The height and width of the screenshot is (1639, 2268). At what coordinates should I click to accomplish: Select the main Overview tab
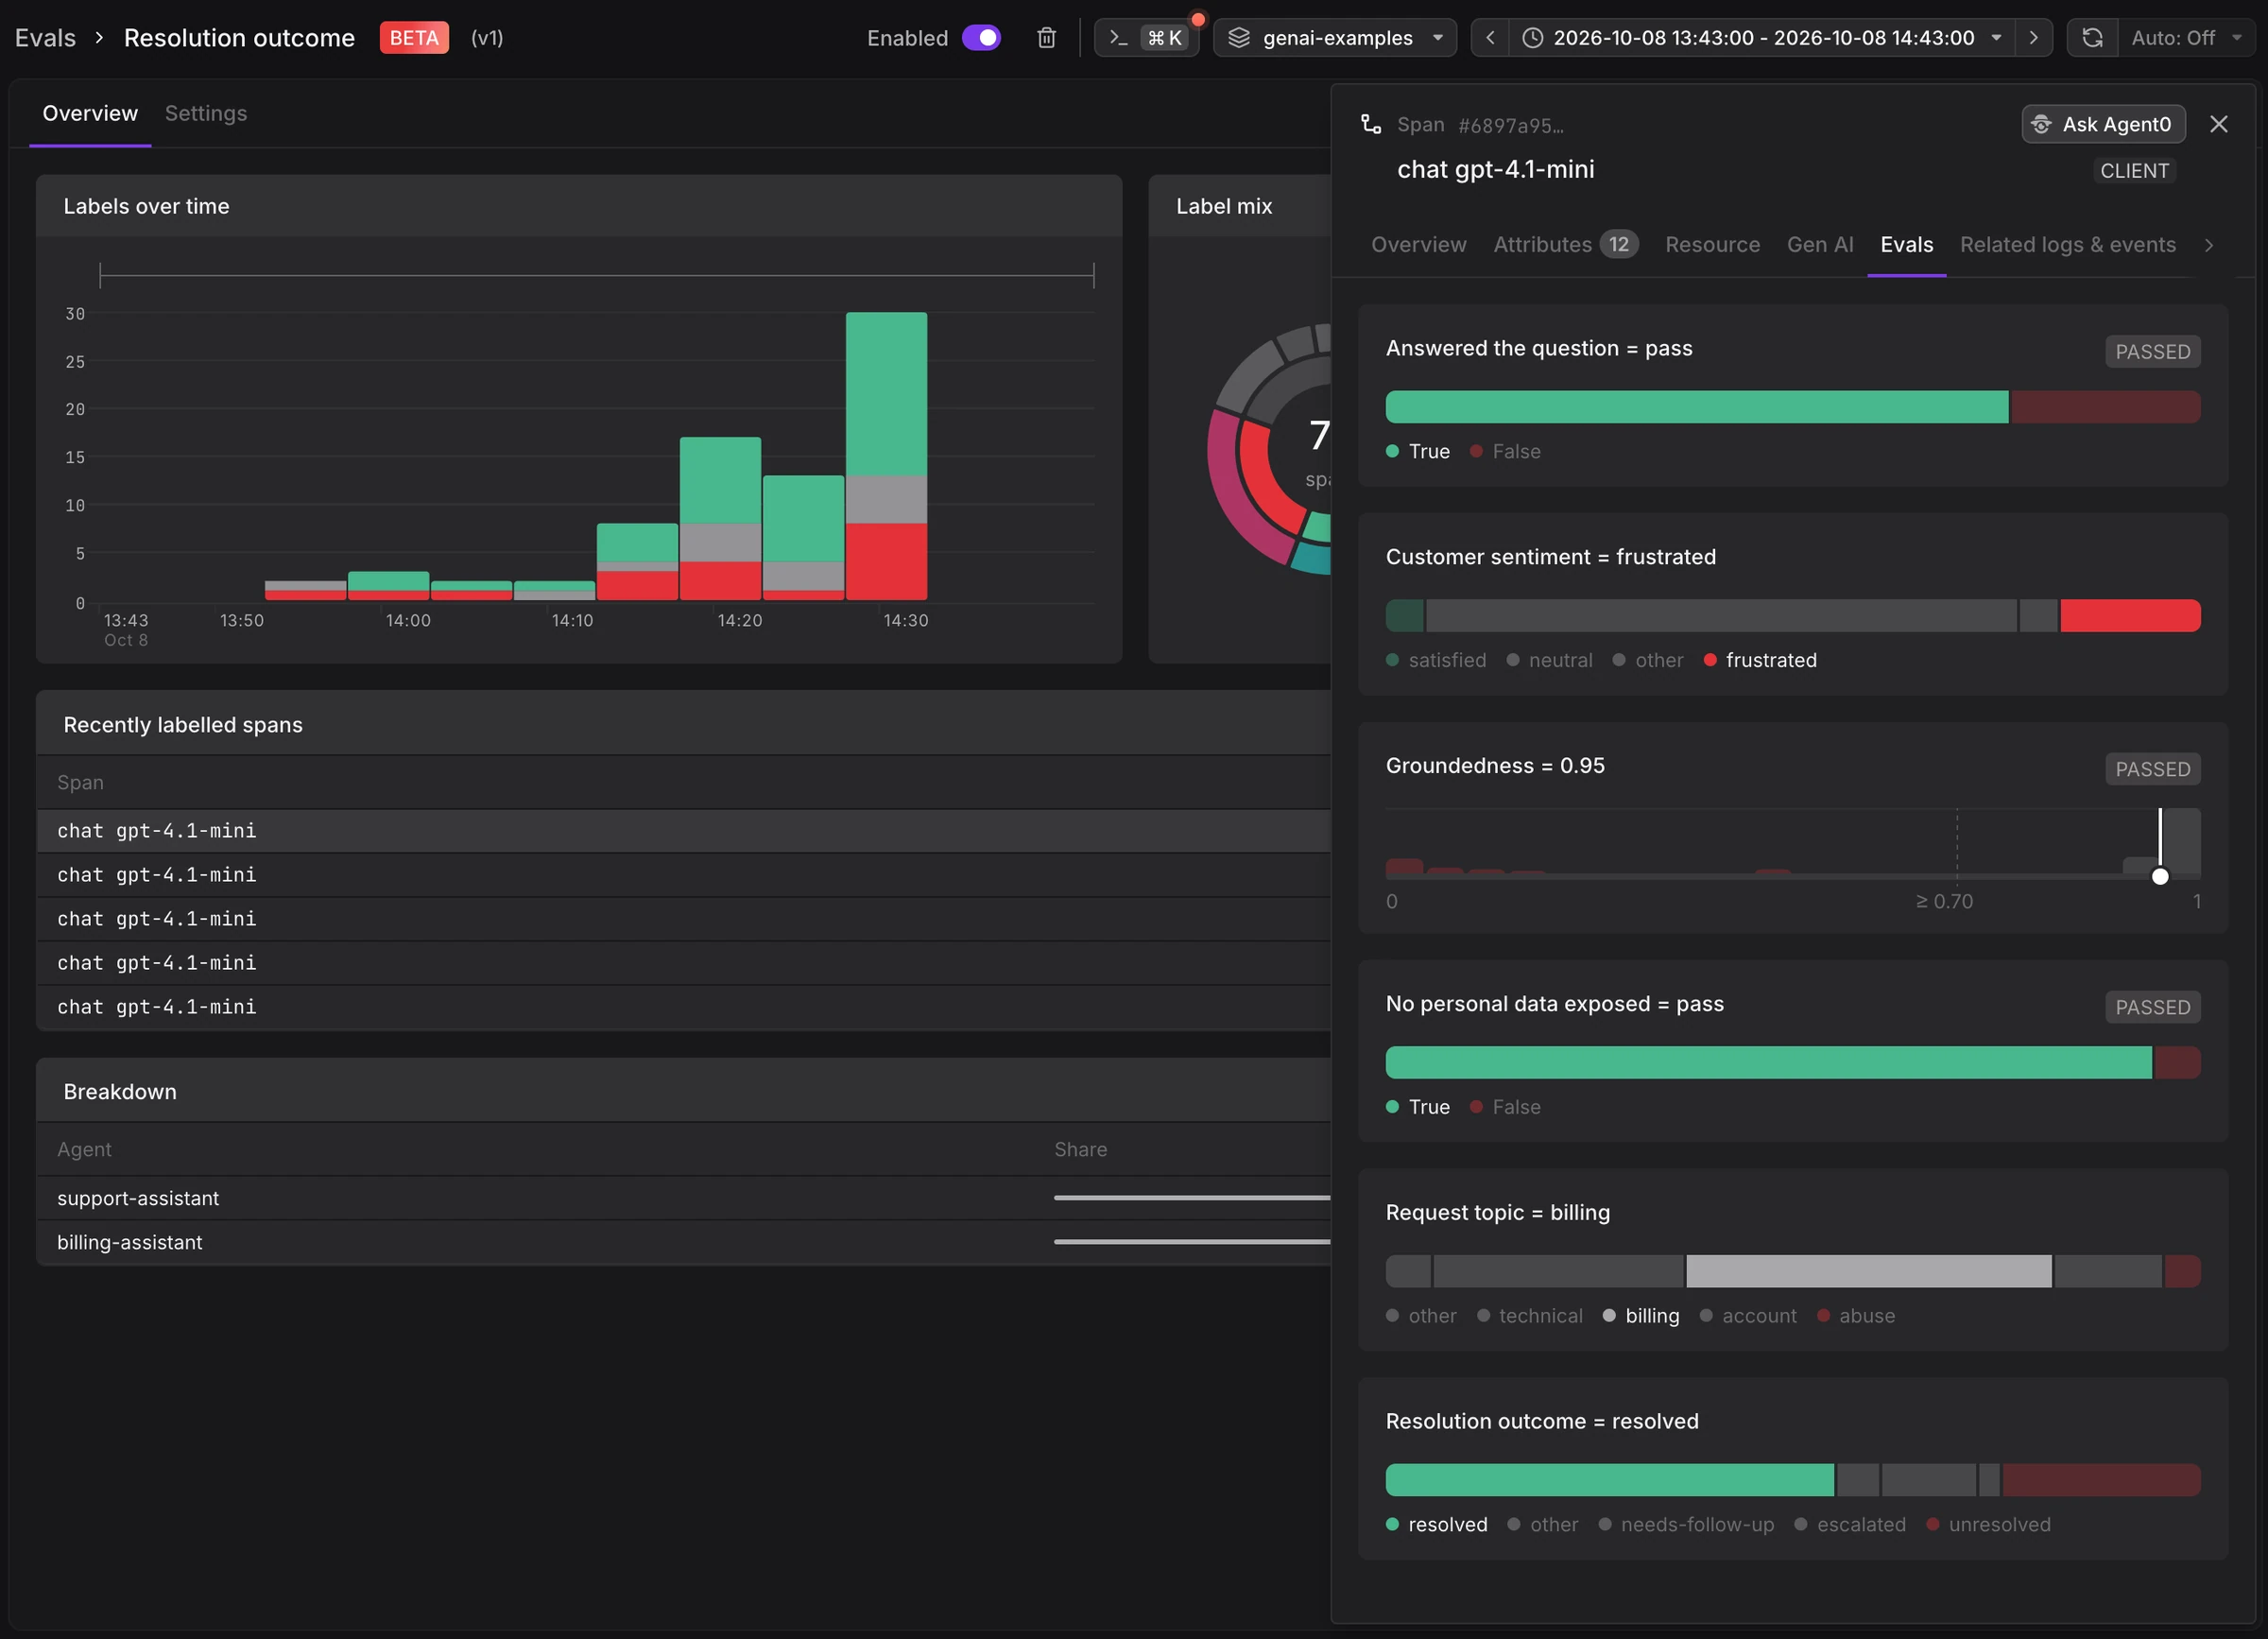pos(90,114)
